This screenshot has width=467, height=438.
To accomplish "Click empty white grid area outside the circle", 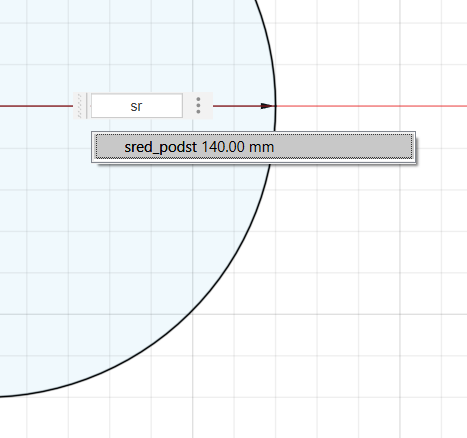I will point(367,267).
